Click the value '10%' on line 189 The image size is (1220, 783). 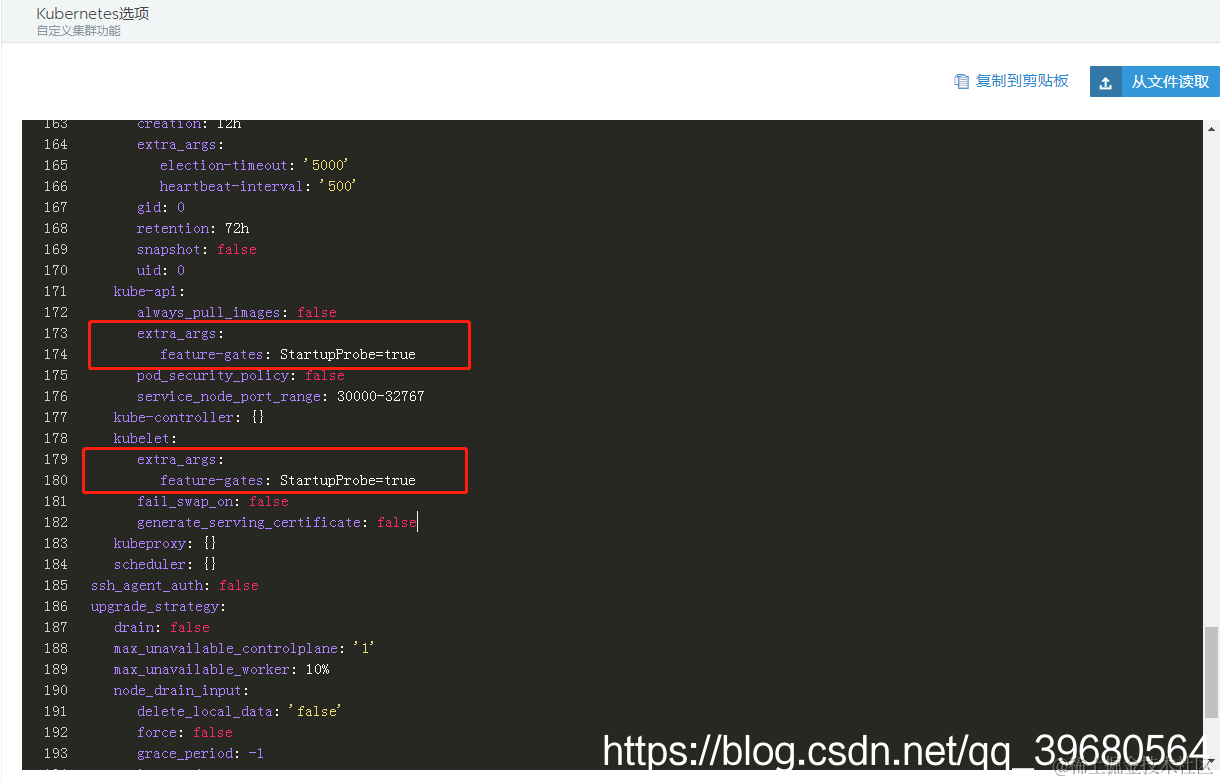pos(317,669)
